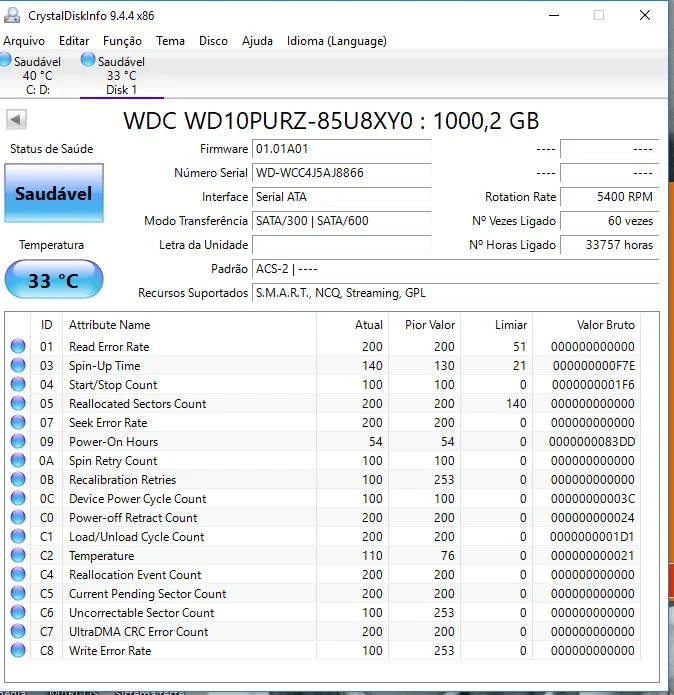The image size is (674, 695).
Task: Click status orb for Reallocation Event Count
Action: click(18, 574)
